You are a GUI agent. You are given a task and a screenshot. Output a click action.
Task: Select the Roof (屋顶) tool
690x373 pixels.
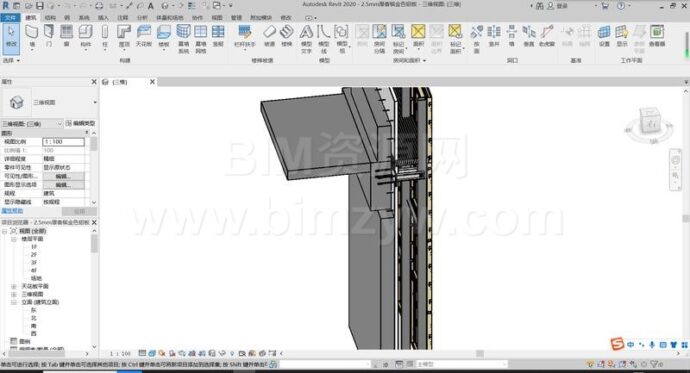[124, 36]
